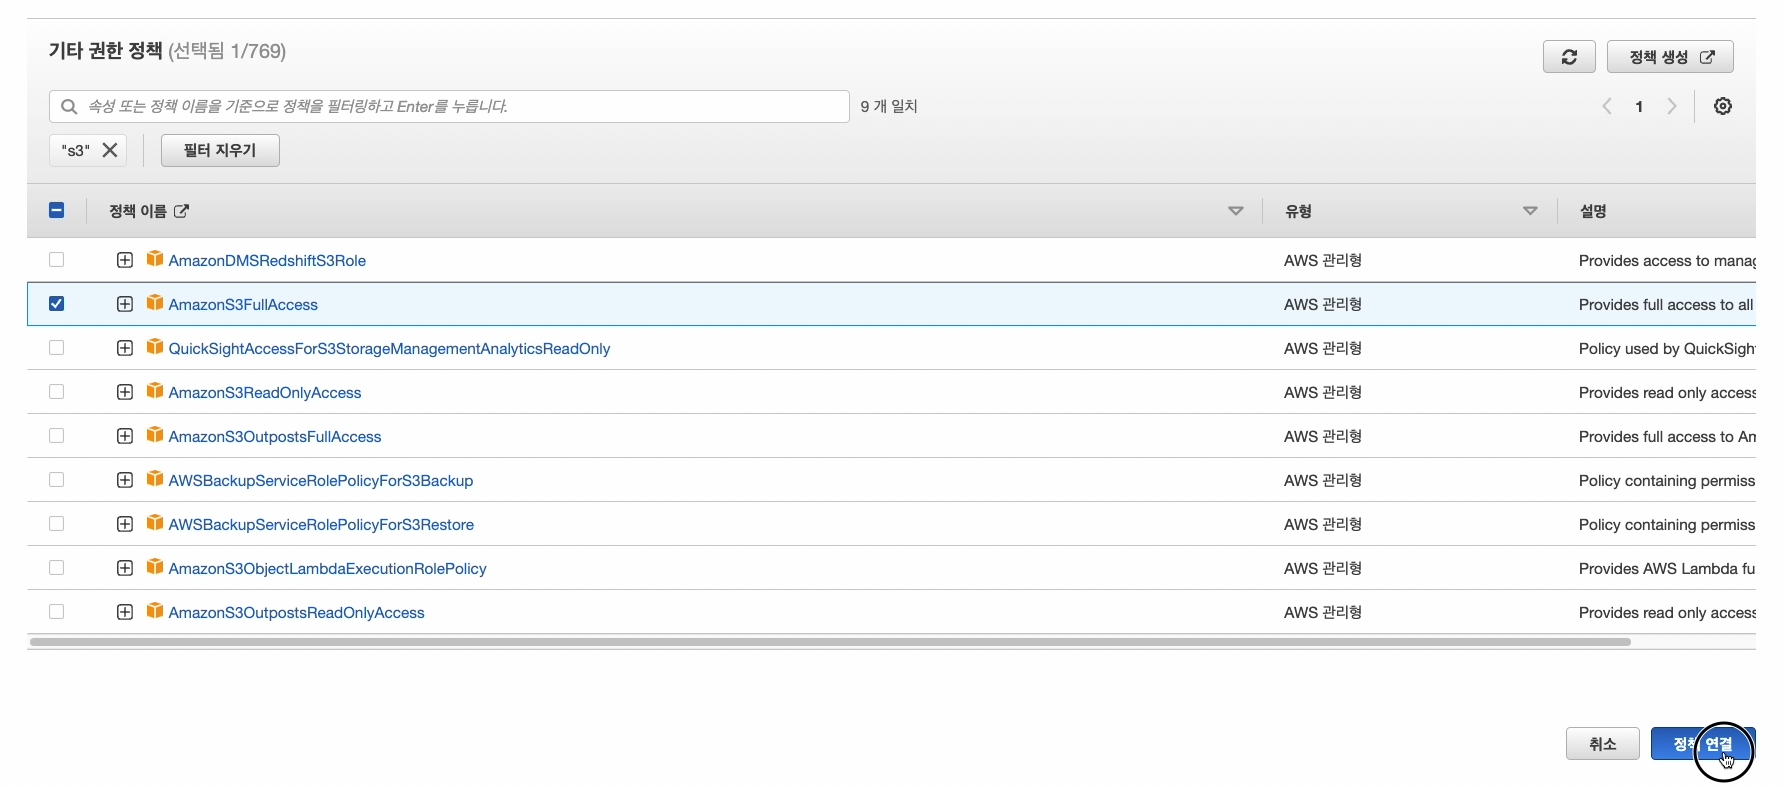1785x787 pixels.
Task: Check the QuickSightAccessForS3StorageManagementAnalyticsReadOnly checkbox
Action: pos(57,348)
